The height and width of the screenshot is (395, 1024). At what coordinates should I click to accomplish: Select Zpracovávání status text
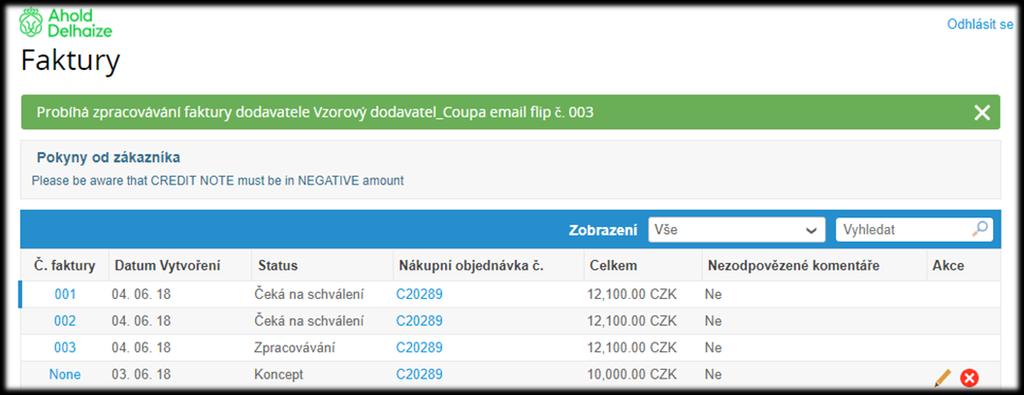click(295, 348)
